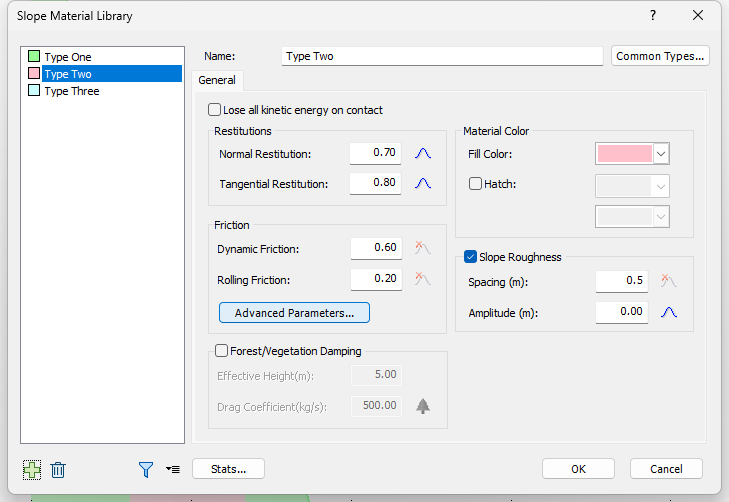The height and width of the screenshot is (502, 729).
Task: Click the Amplitude distribution curve icon
Action: 670,313
